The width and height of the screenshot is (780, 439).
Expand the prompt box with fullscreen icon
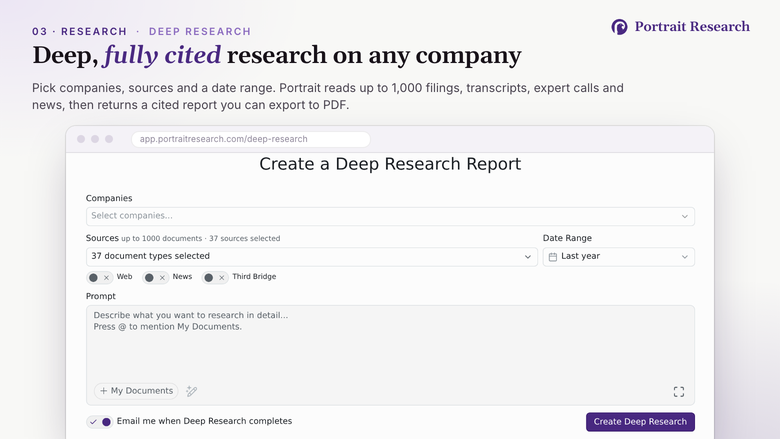679,392
